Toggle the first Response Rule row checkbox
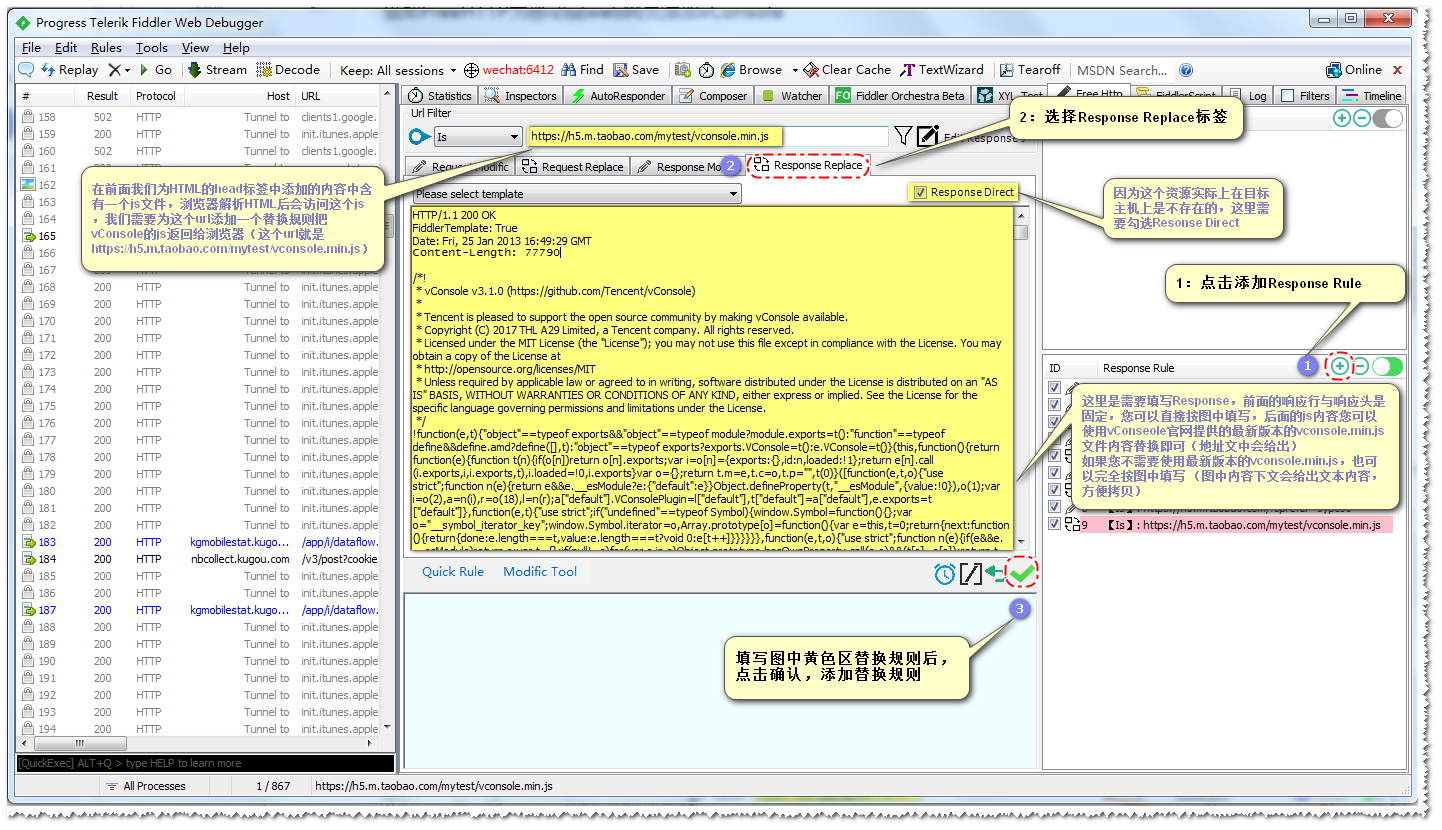Image resolution: width=1442 pixels, height=830 pixels. (1053, 388)
